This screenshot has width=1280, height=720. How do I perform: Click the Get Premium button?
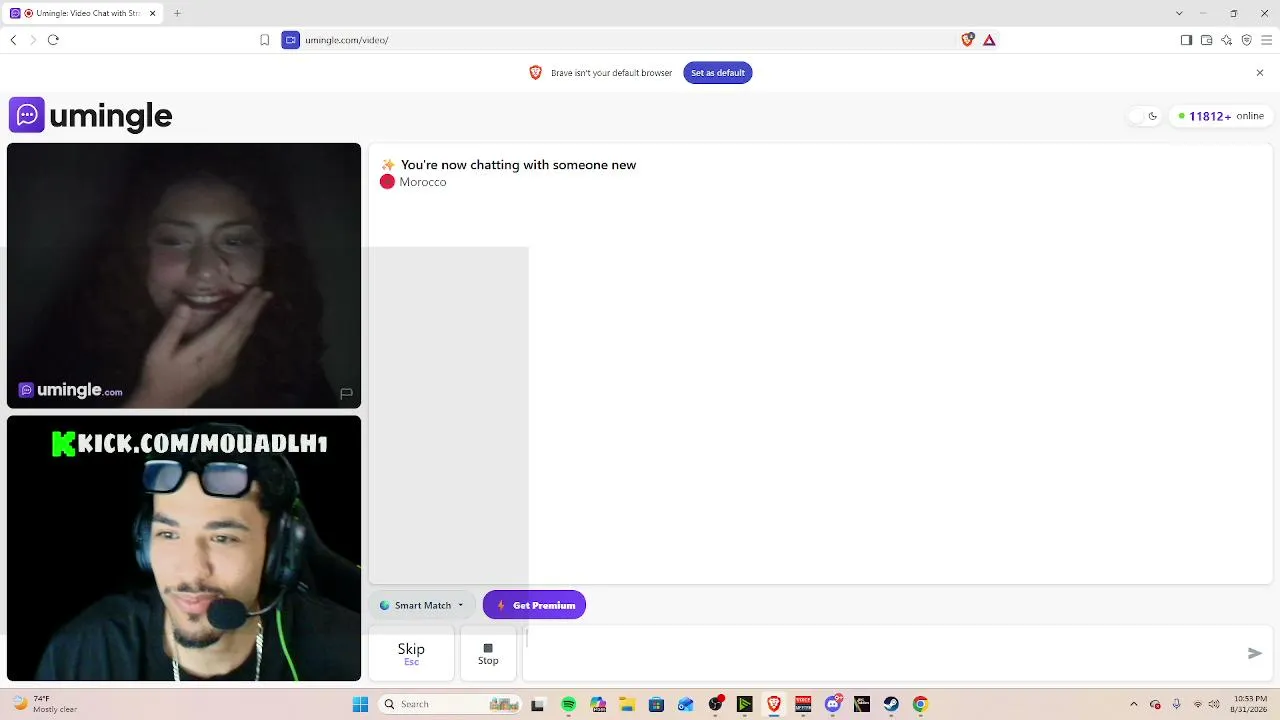(534, 605)
